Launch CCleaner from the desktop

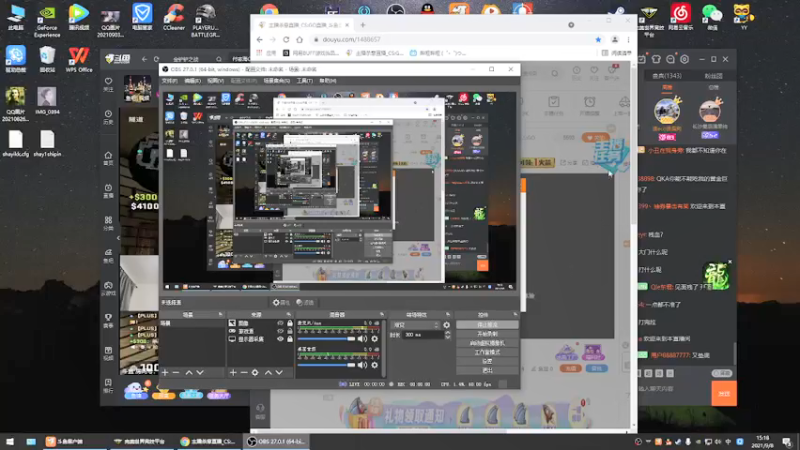click(x=173, y=18)
